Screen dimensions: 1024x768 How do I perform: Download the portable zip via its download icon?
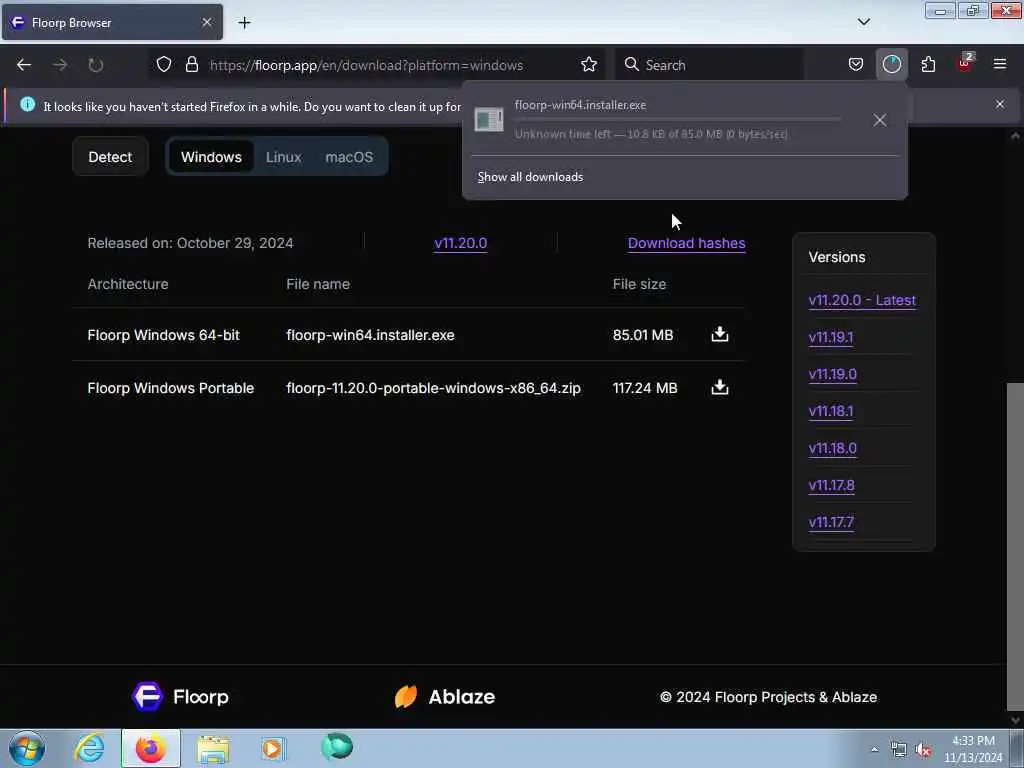[720, 387]
